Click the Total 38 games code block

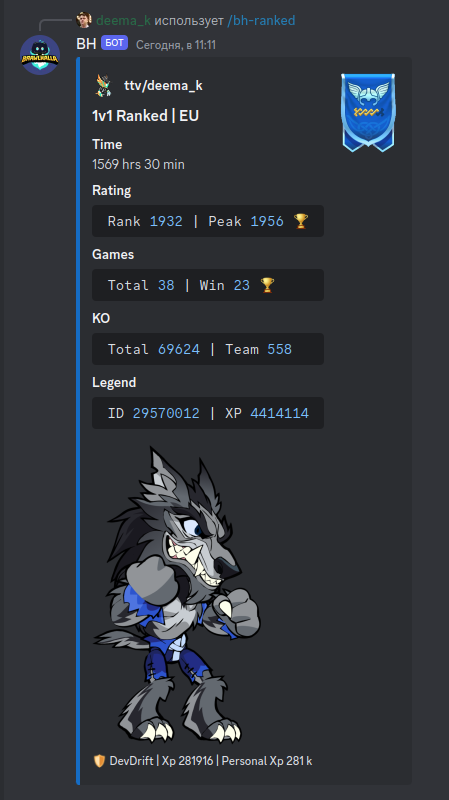(x=208, y=285)
